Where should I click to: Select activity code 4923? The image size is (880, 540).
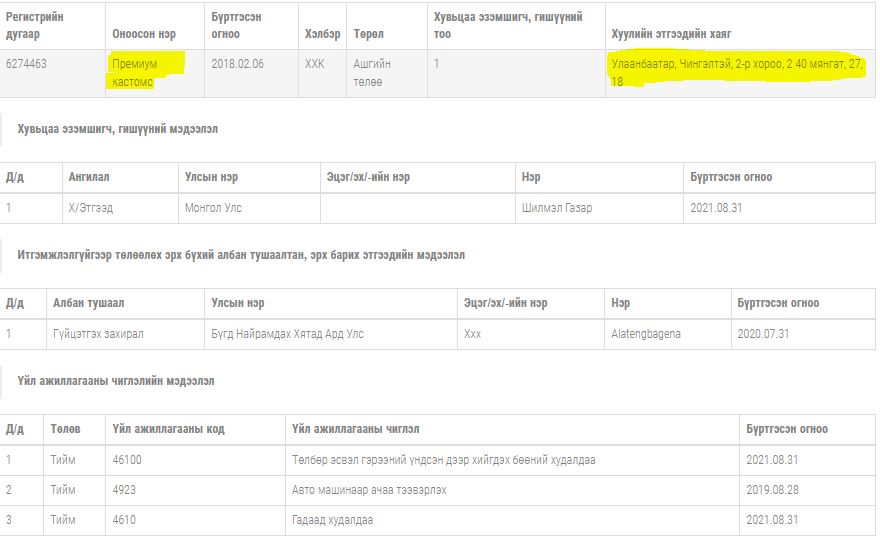[x=124, y=490]
